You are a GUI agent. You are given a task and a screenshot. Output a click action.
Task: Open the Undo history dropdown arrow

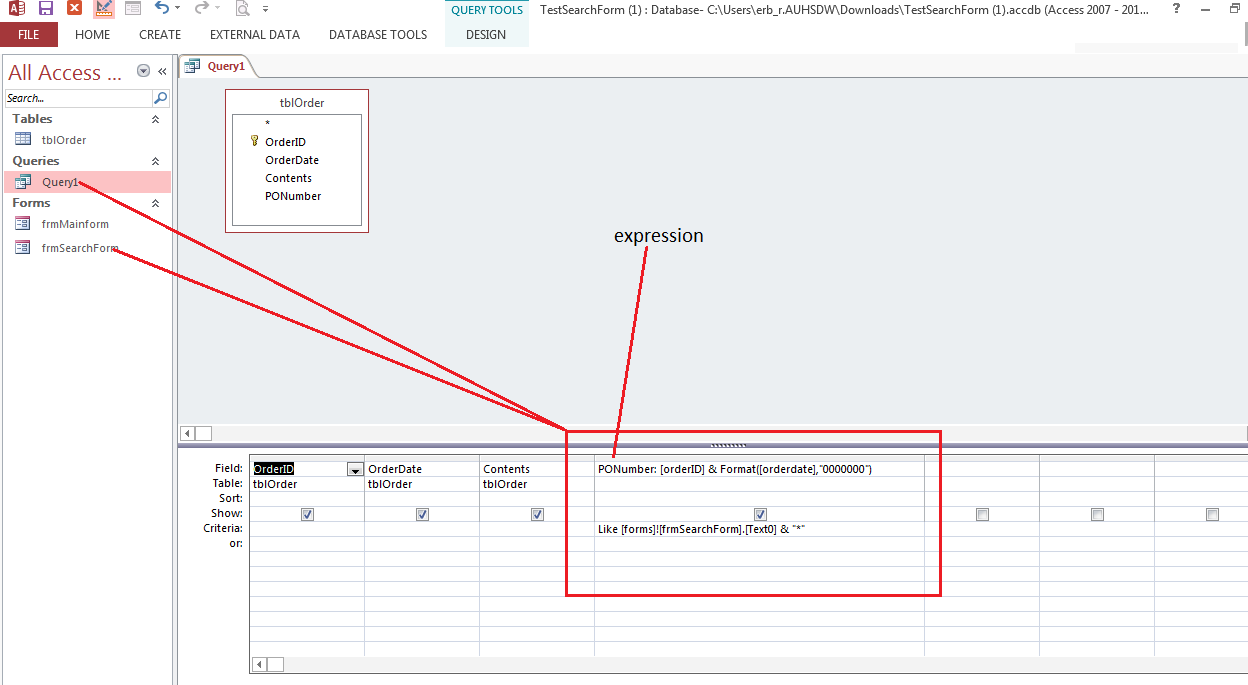click(x=177, y=8)
